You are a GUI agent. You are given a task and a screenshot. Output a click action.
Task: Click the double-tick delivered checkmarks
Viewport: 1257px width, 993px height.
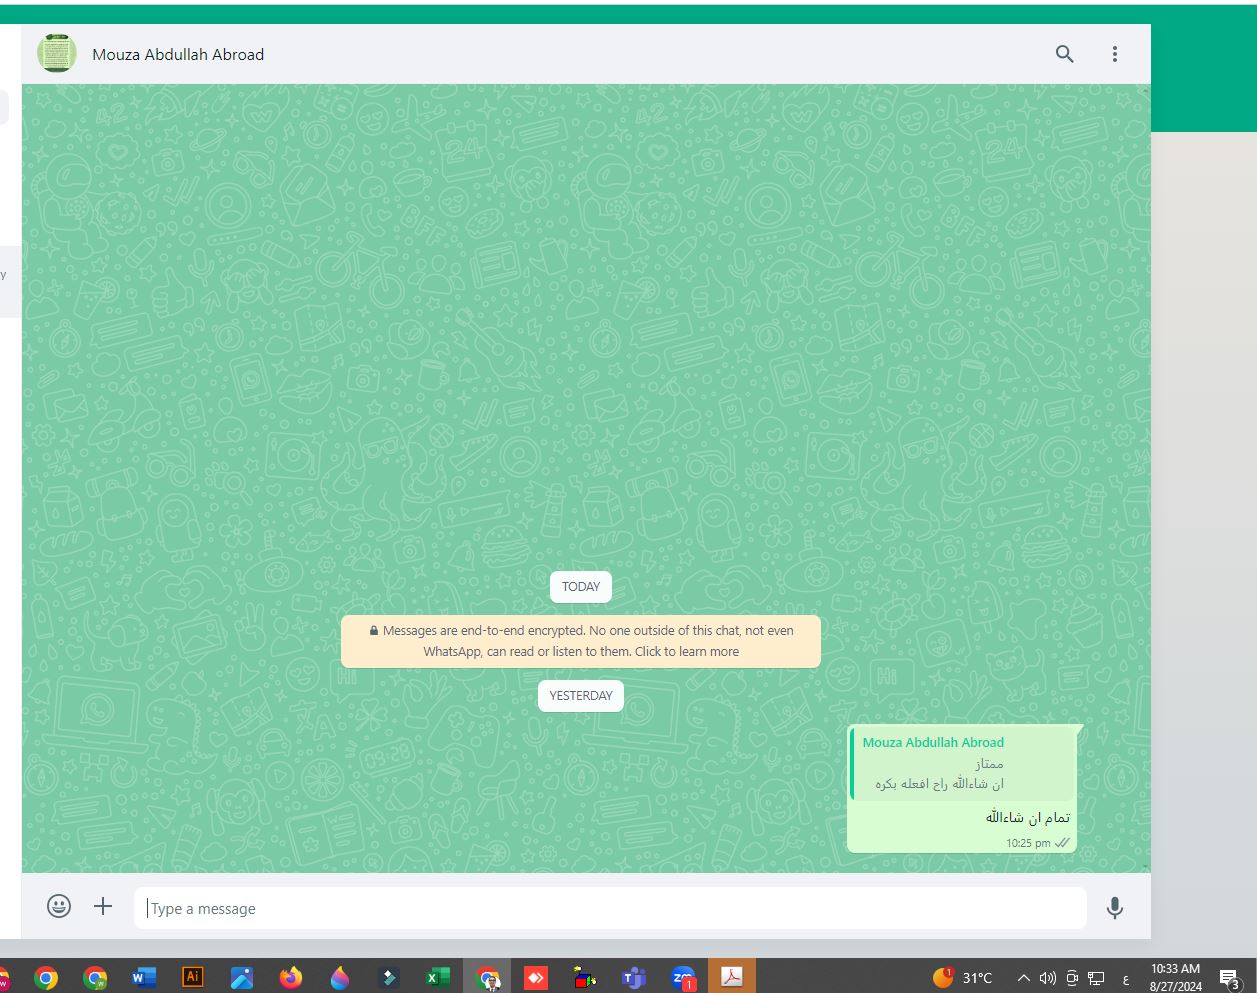point(1062,843)
